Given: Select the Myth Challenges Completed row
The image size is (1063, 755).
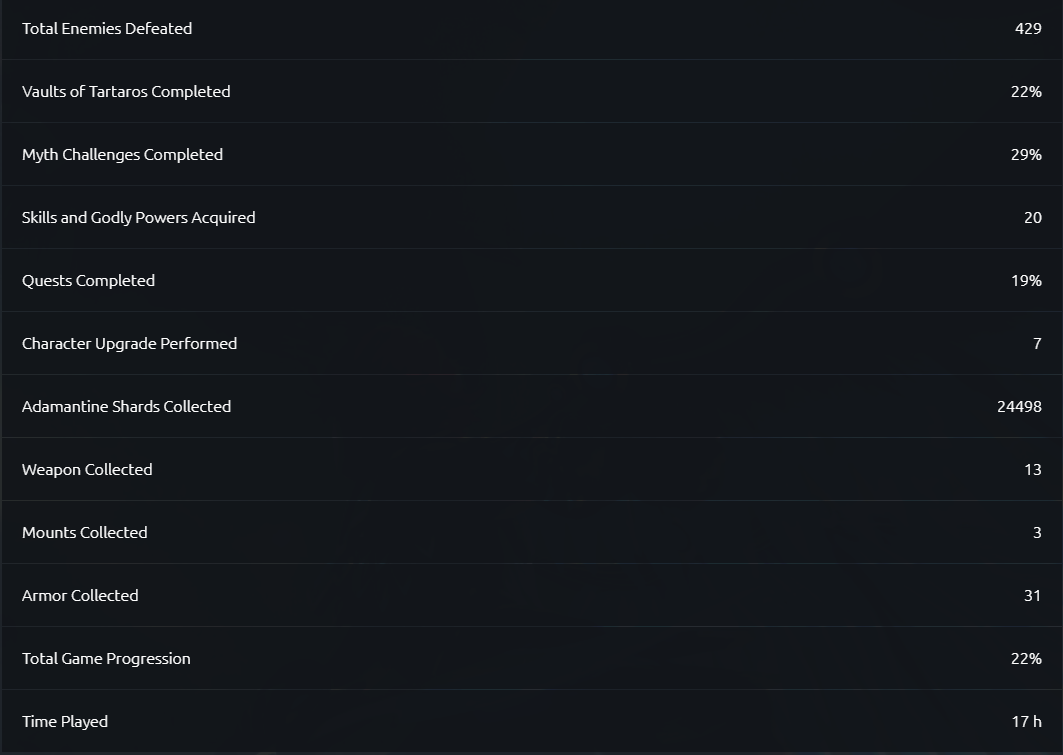Looking at the screenshot, I should 532,155.
